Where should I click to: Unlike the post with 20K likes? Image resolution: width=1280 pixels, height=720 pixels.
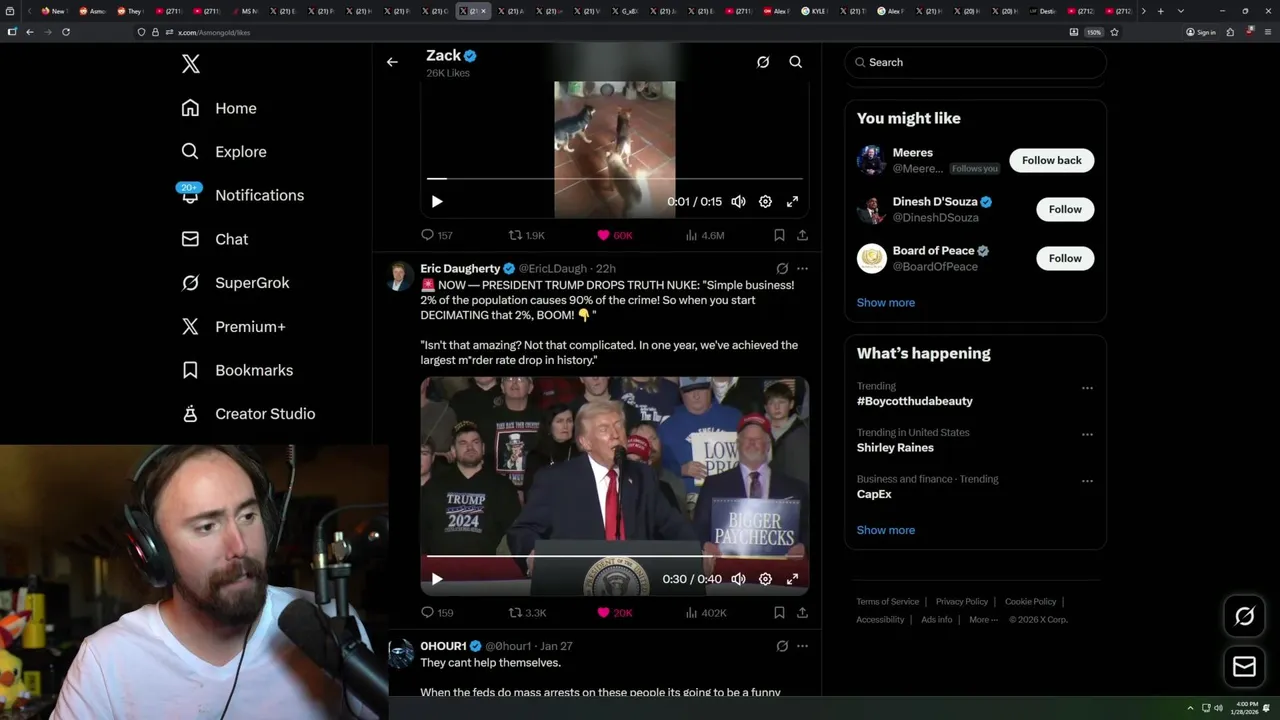[615, 612]
